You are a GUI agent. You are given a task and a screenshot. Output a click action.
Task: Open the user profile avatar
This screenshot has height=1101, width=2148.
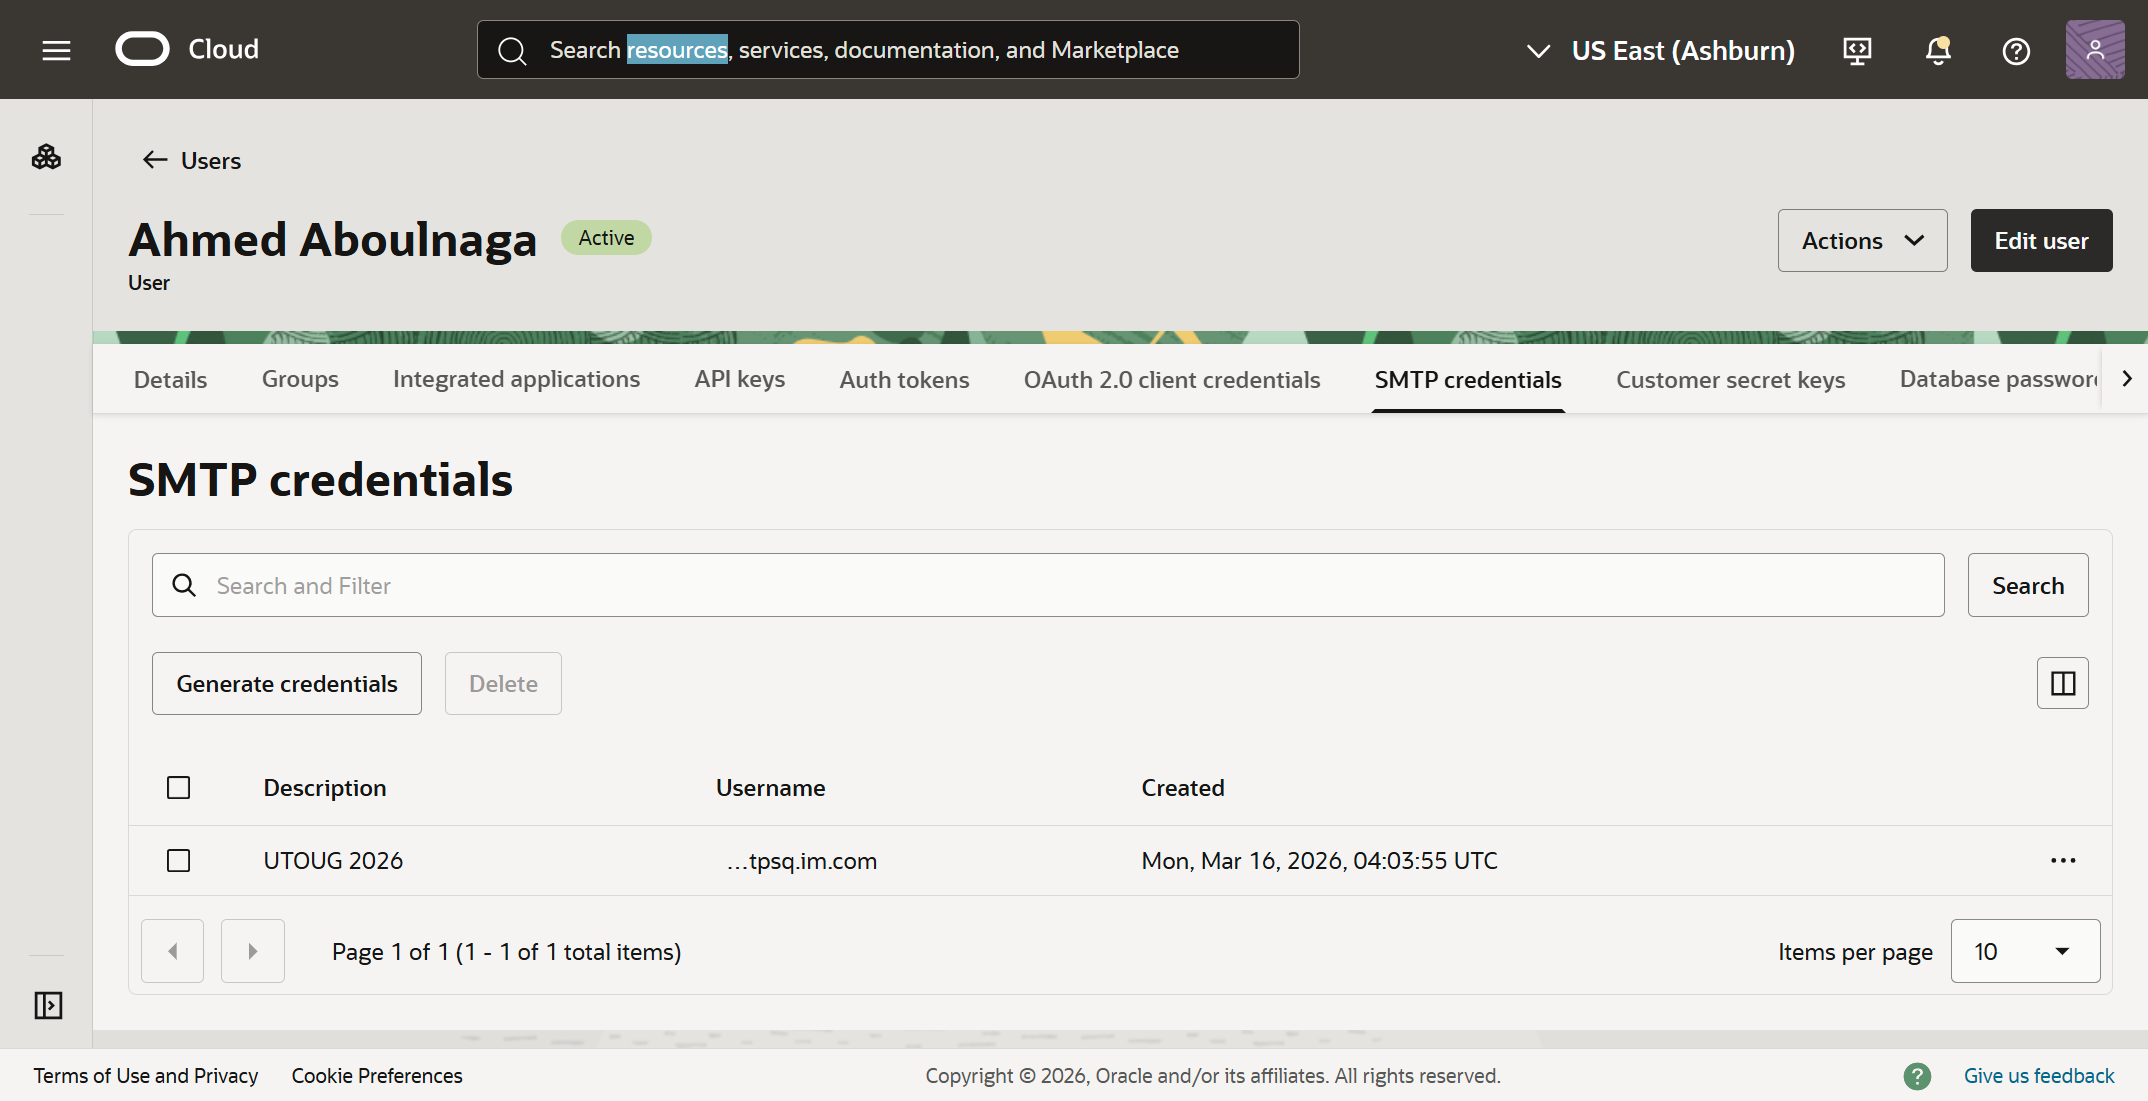2094,50
